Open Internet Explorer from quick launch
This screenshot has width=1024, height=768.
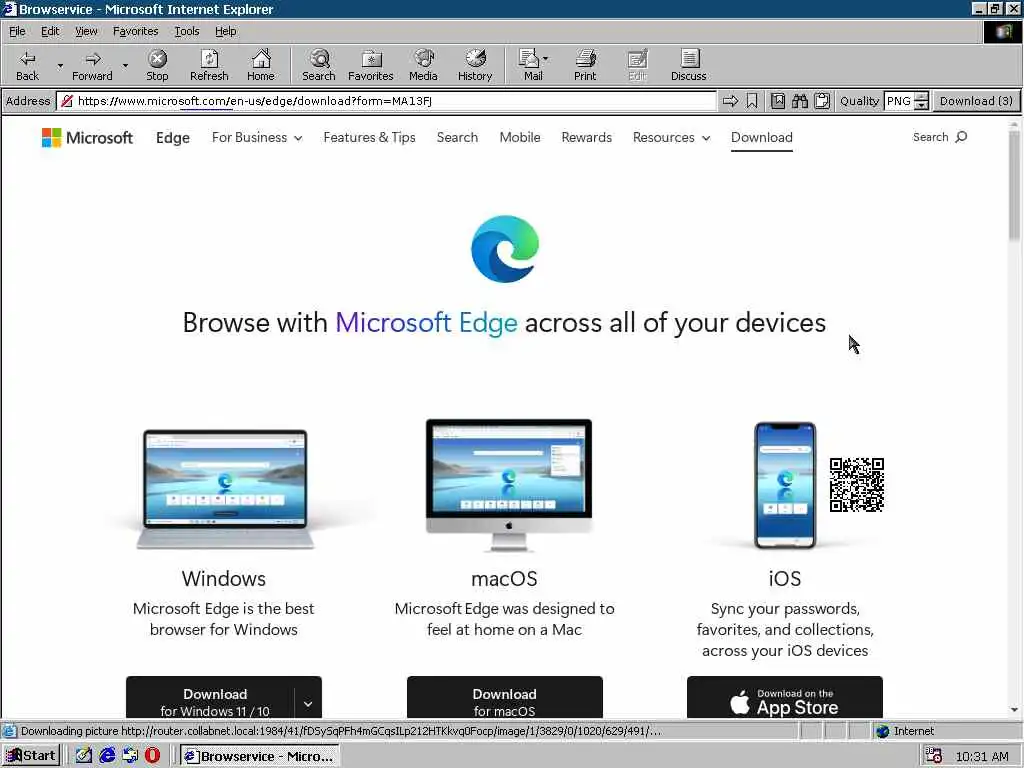point(107,756)
